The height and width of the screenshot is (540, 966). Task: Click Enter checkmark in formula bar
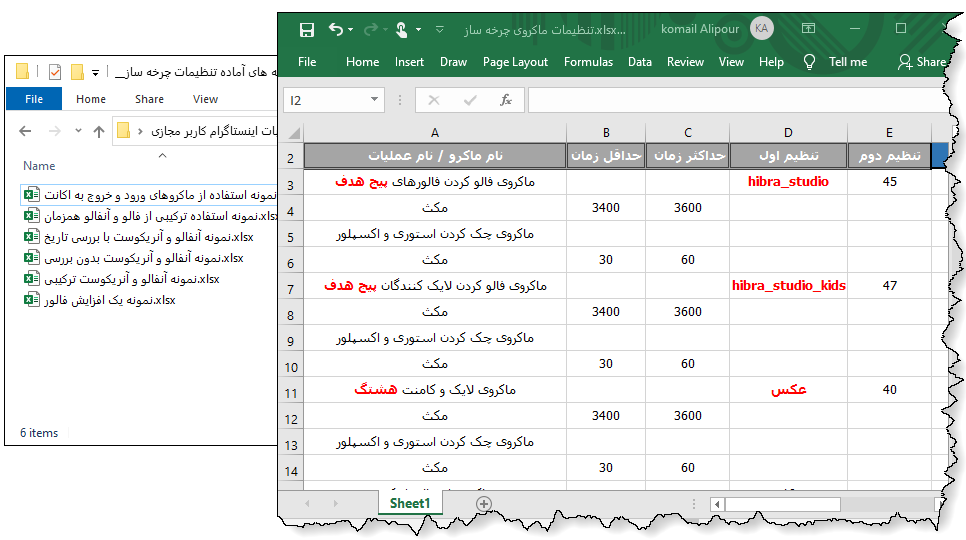point(470,100)
